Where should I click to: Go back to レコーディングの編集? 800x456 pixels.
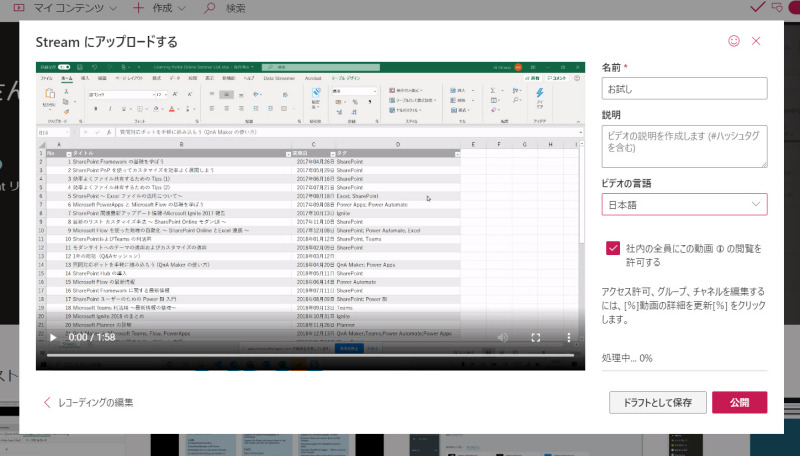88,402
